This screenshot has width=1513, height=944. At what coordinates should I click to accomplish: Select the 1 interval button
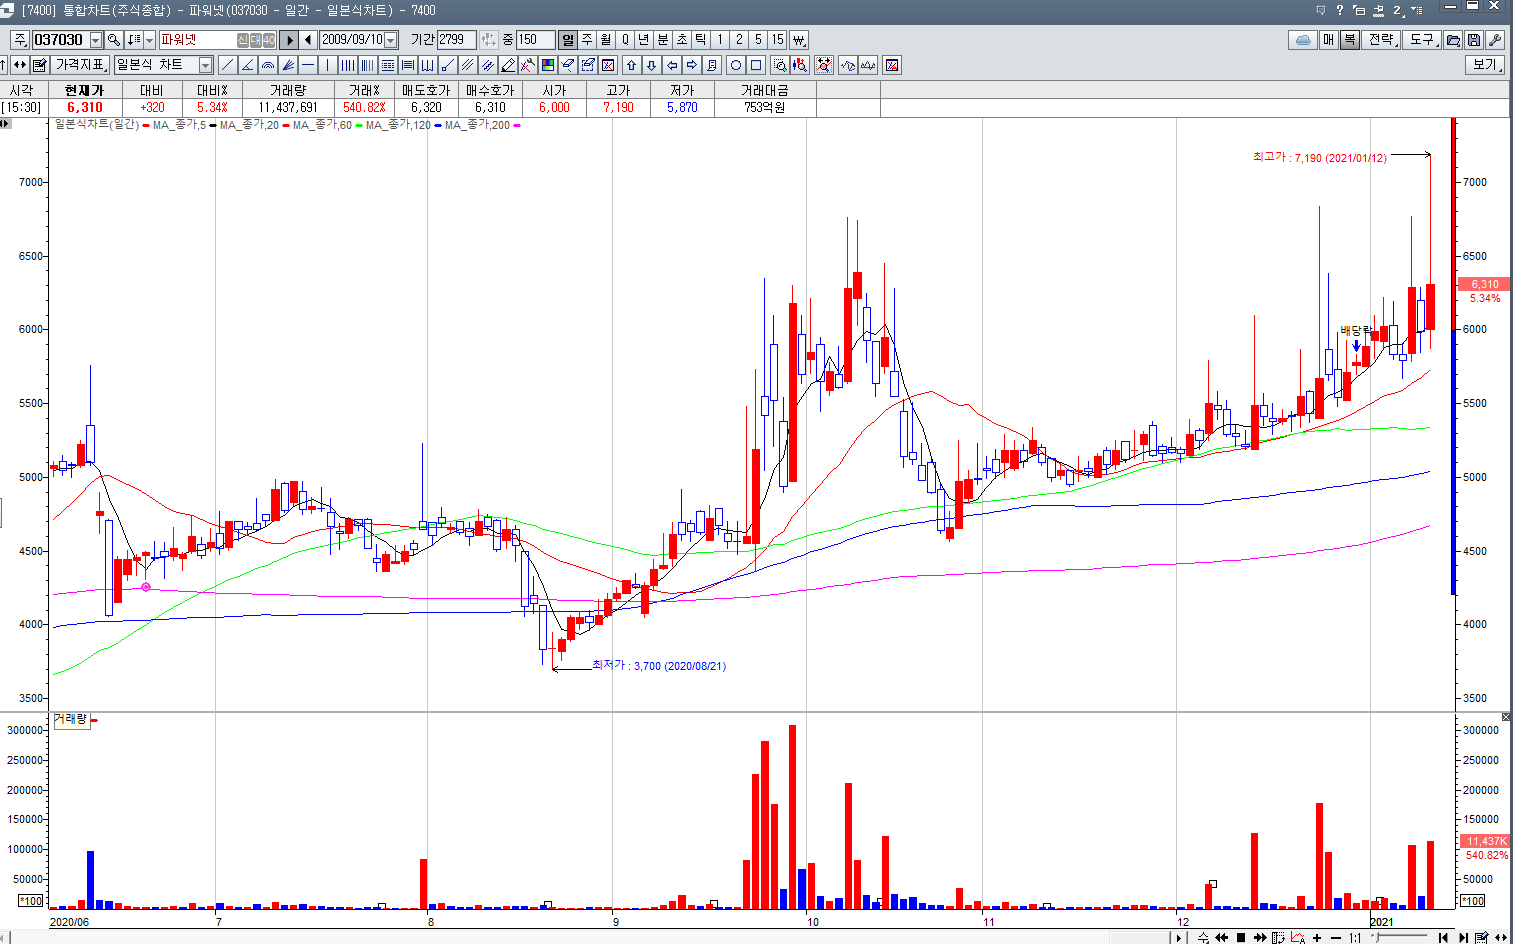720,40
